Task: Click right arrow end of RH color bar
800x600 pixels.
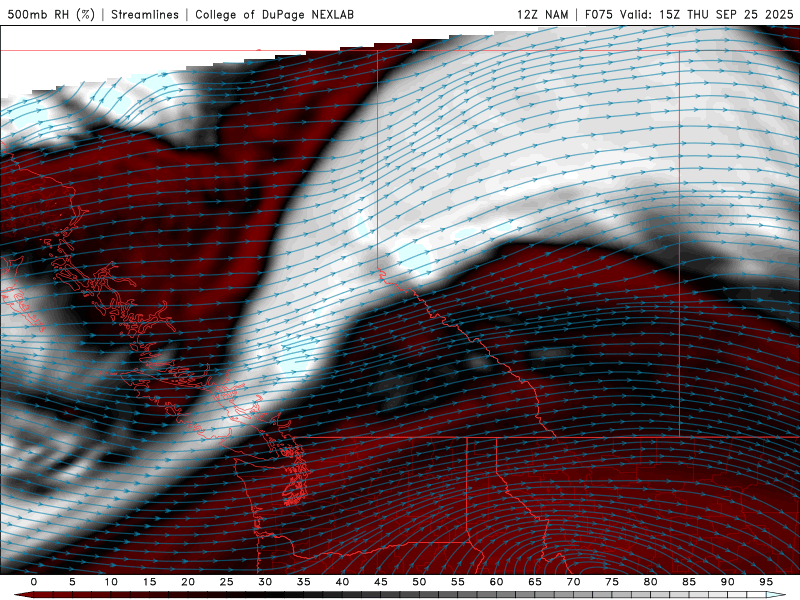Action: pyautogui.click(x=777, y=595)
